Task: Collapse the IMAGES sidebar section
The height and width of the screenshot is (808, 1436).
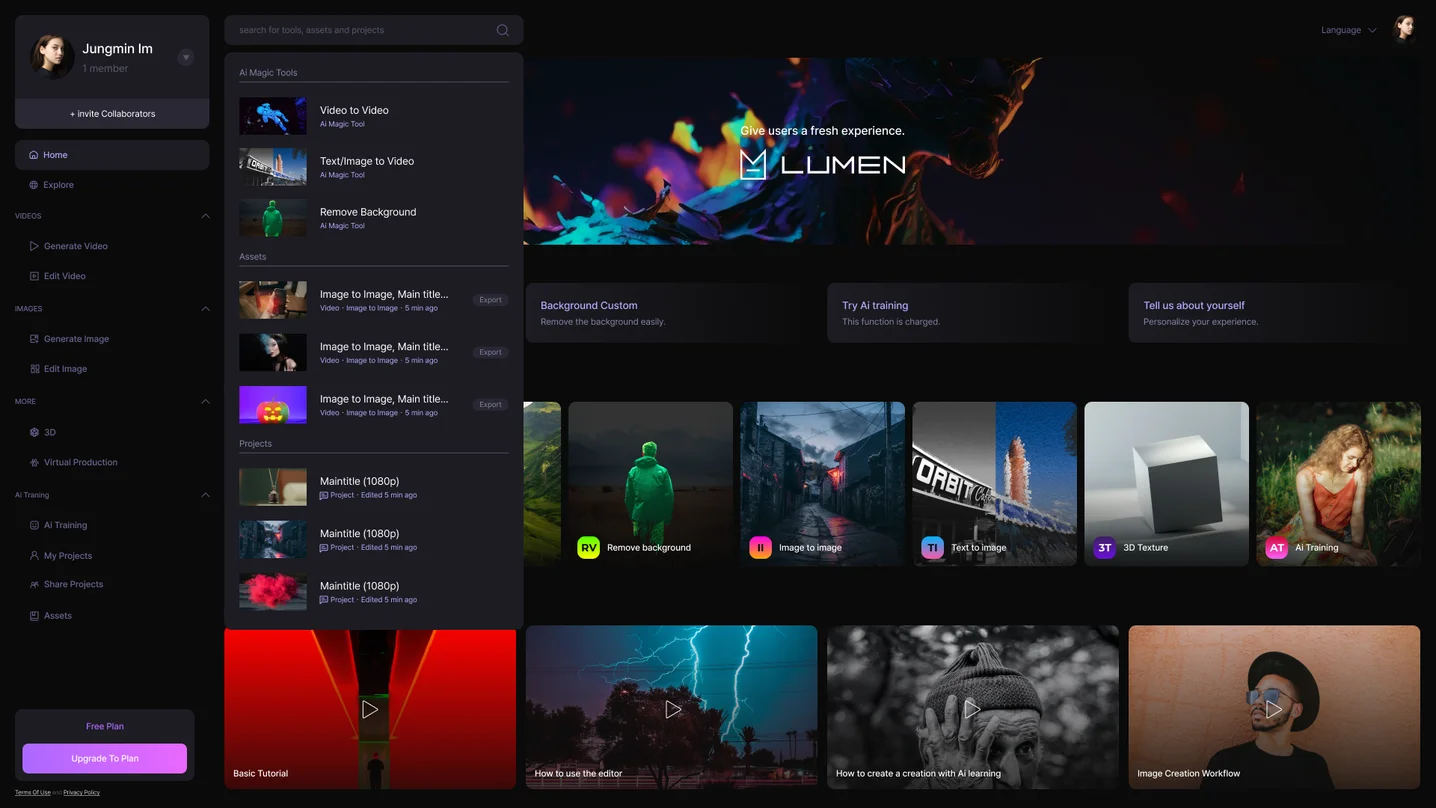Action: click(x=205, y=308)
